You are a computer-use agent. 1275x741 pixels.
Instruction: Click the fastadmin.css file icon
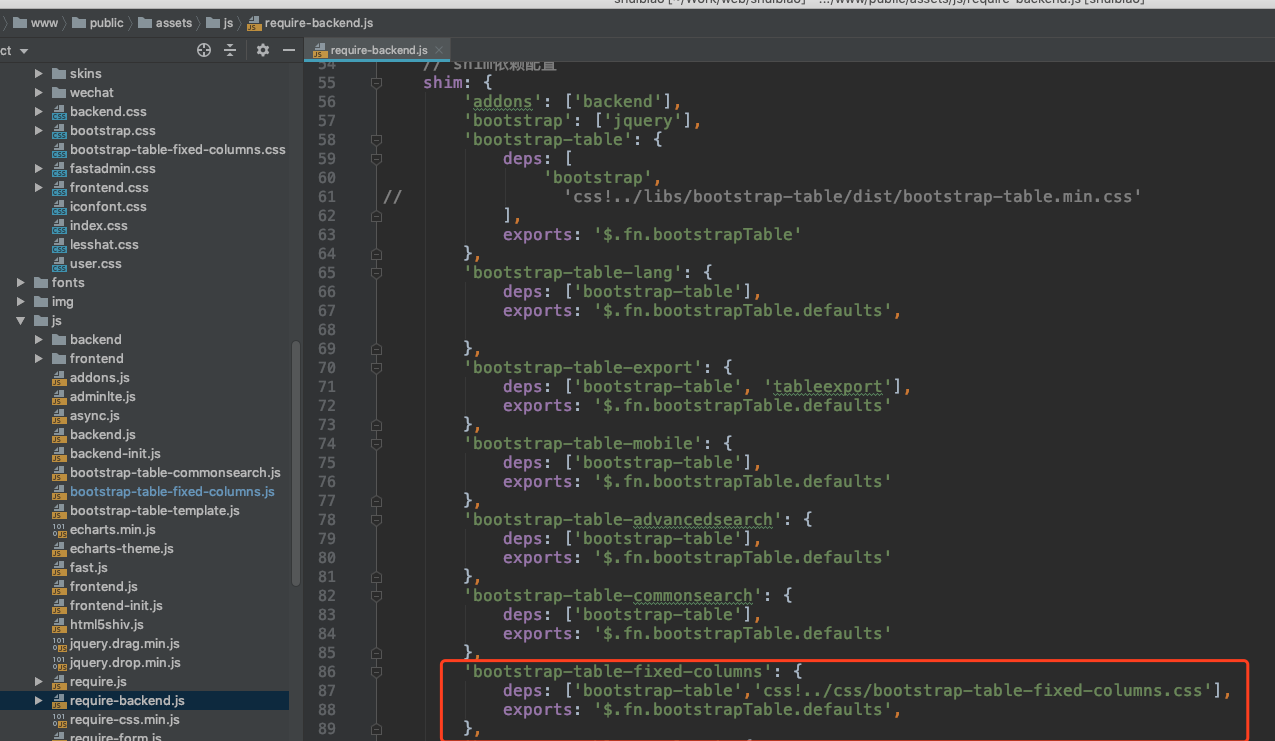59,169
